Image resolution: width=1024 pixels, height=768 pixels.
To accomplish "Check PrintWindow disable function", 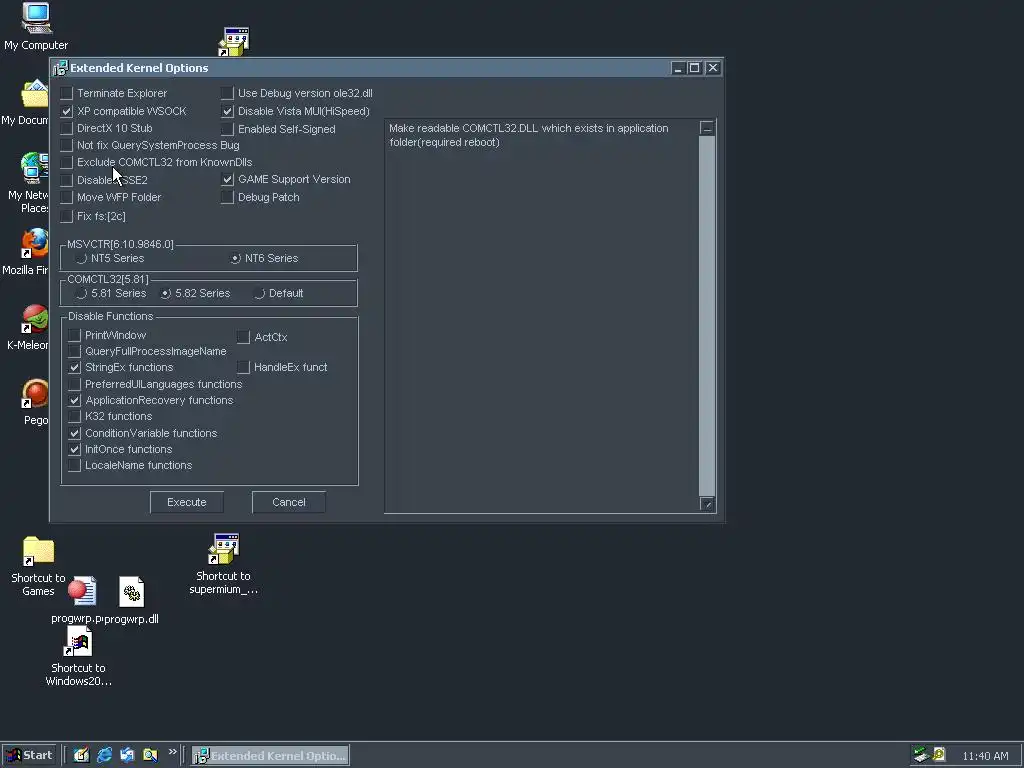I will click(x=74, y=336).
